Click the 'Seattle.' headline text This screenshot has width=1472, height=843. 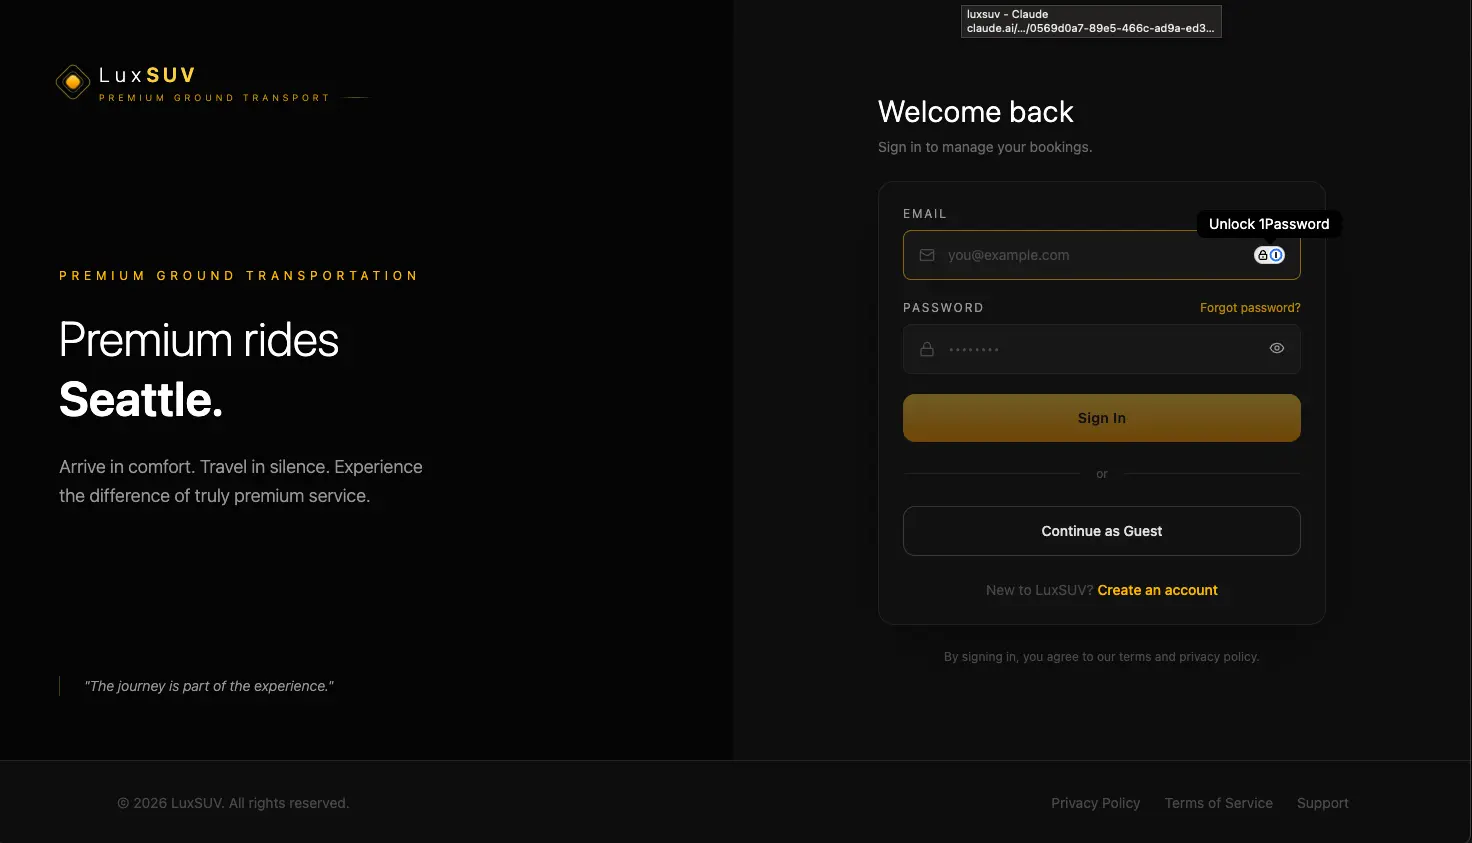coord(141,400)
